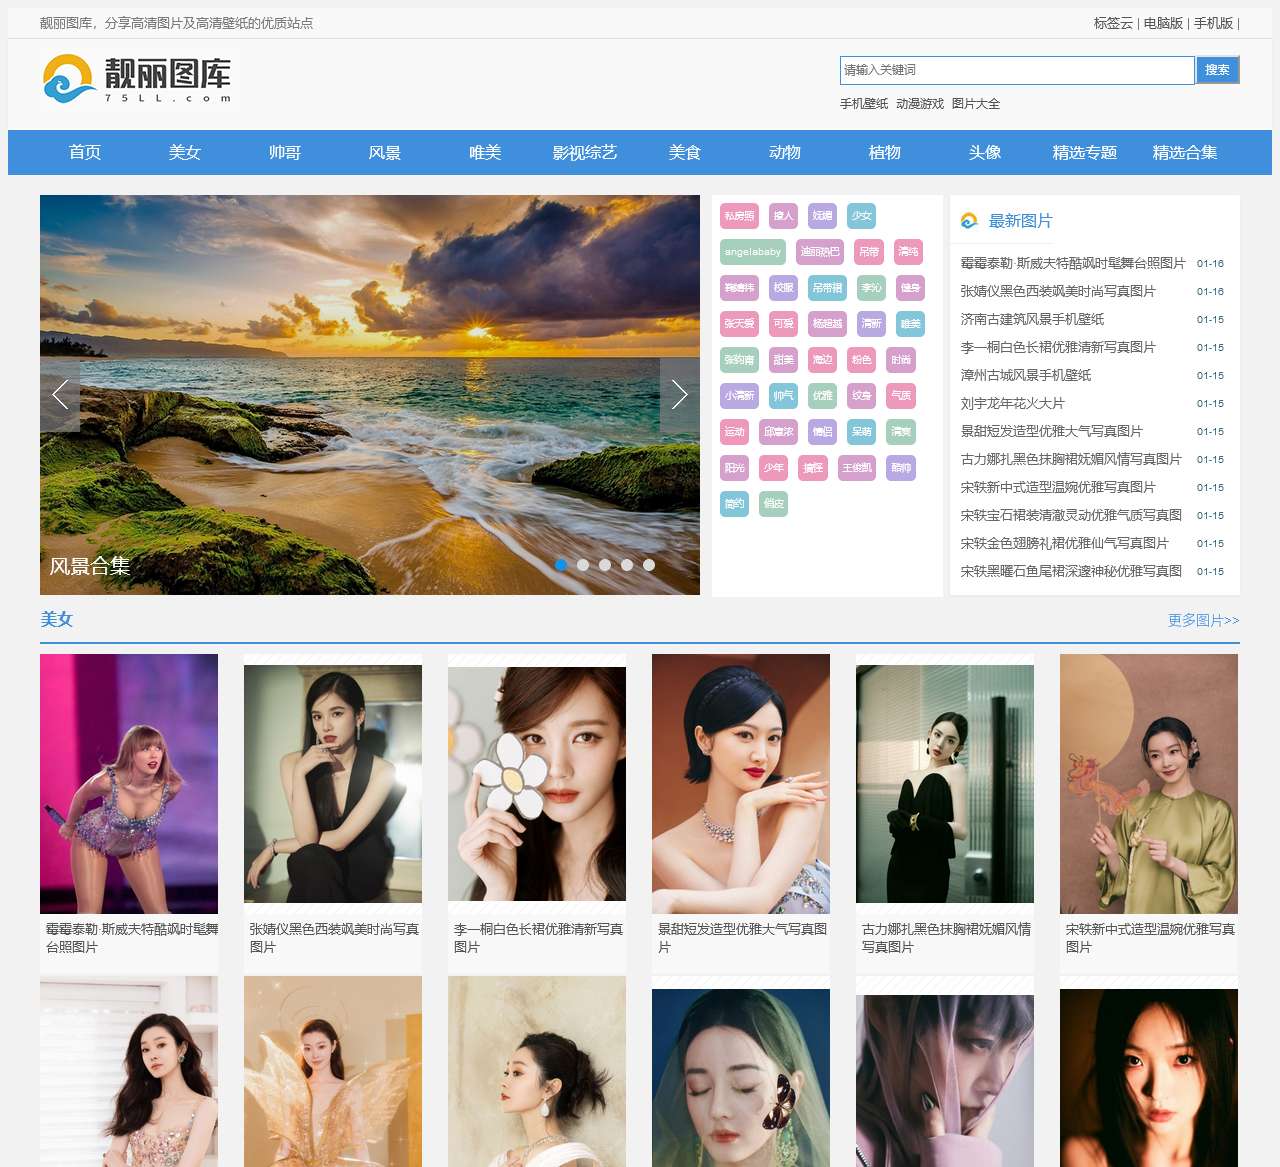Open the 更多图片>> link
The width and height of the screenshot is (1280, 1167).
coord(1204,621)
